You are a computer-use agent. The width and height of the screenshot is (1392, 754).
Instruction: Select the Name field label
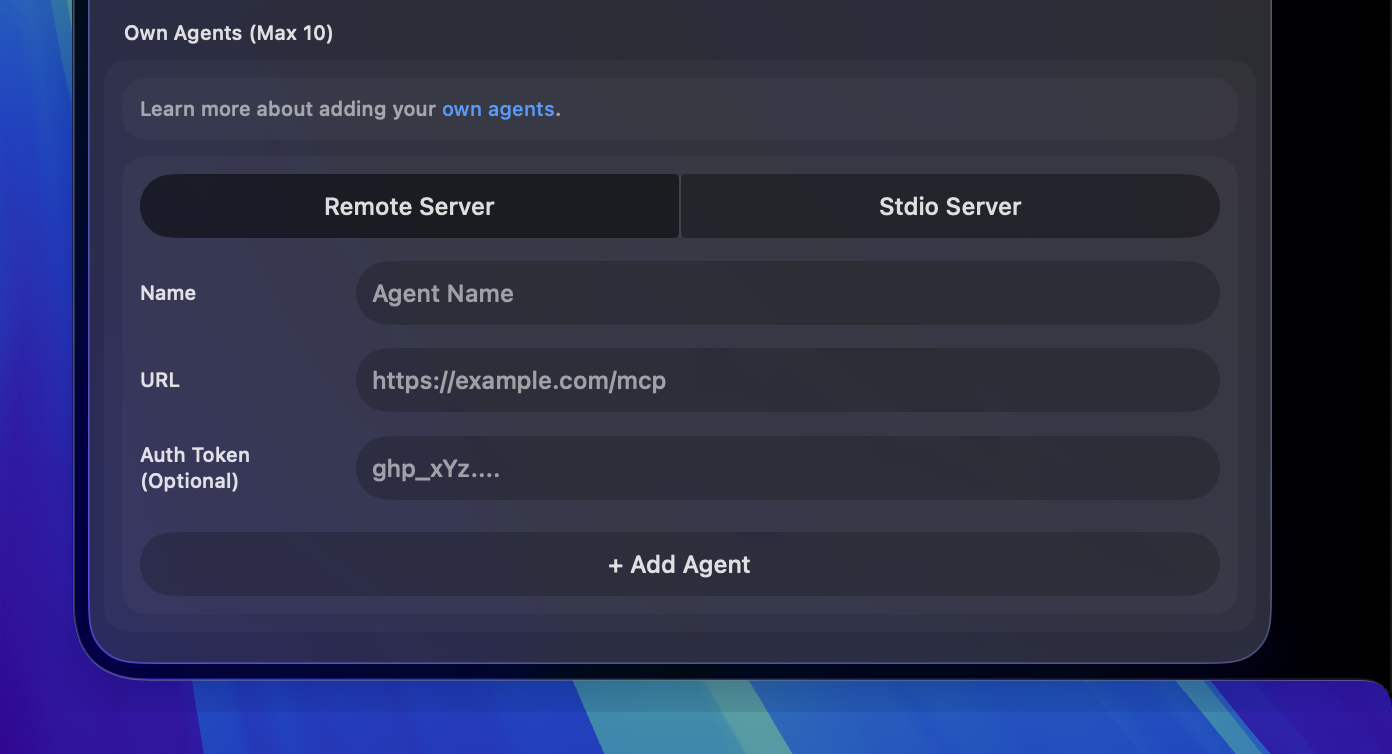[x=167, y=292]
